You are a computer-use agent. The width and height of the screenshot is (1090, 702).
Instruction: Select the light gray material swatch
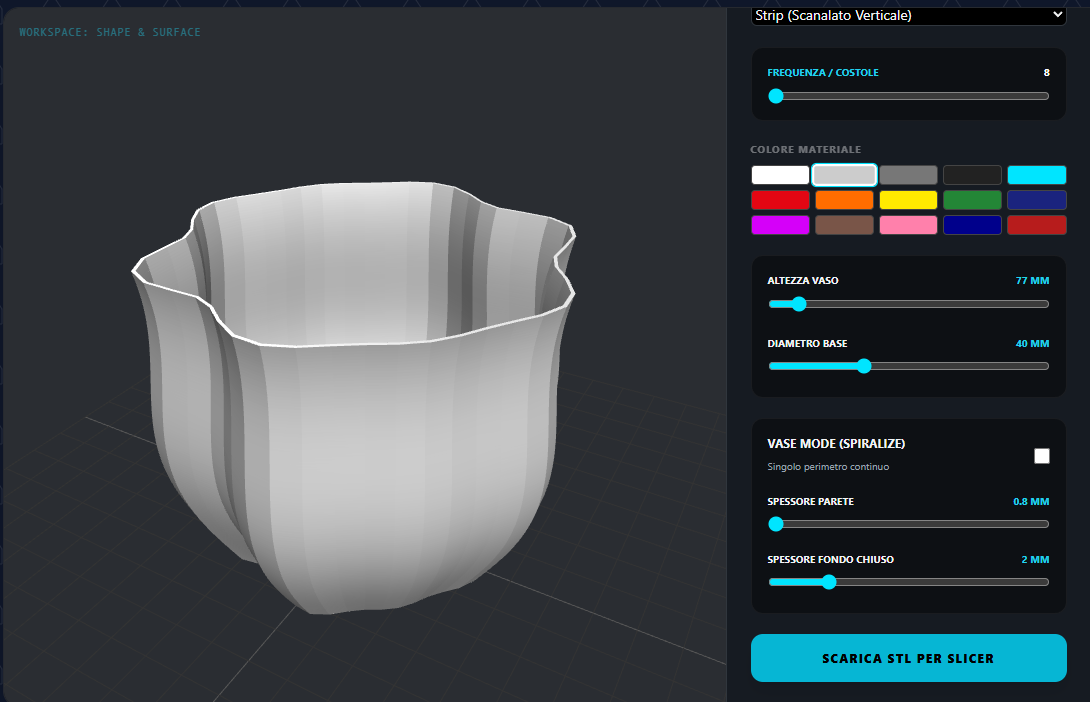click(x=844, y=174)
